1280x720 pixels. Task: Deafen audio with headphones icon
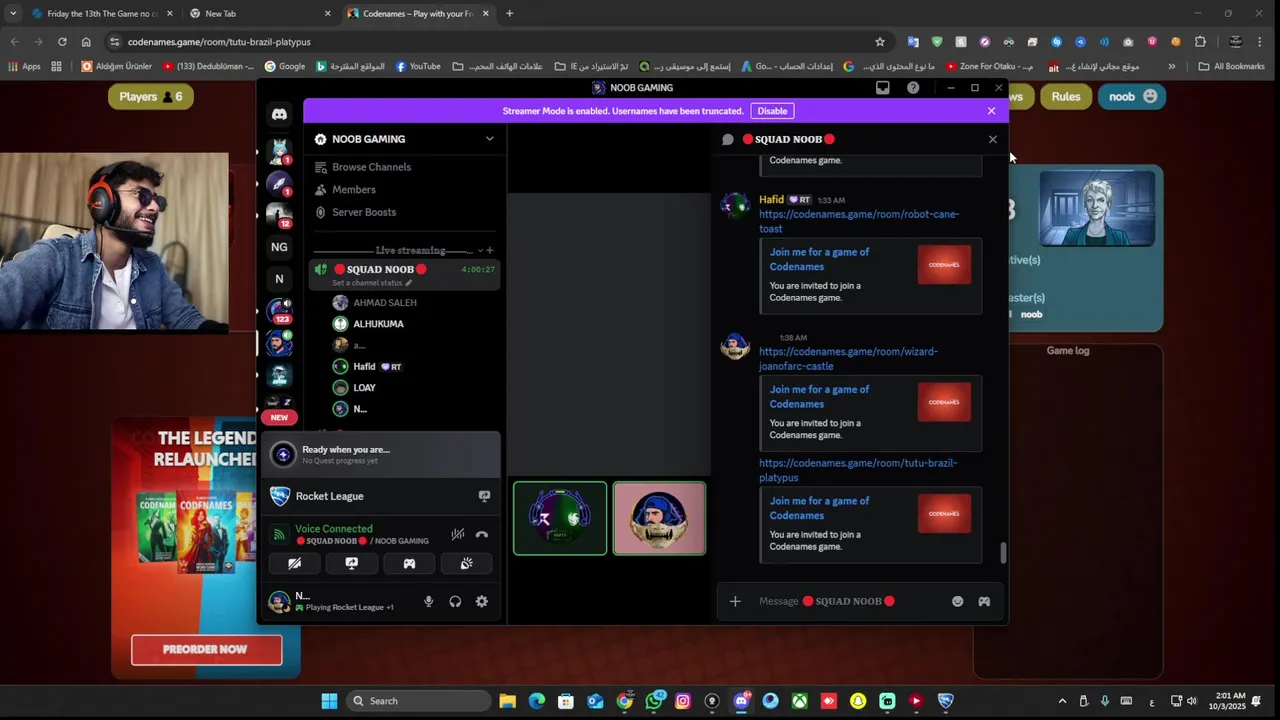click(455, 602)
